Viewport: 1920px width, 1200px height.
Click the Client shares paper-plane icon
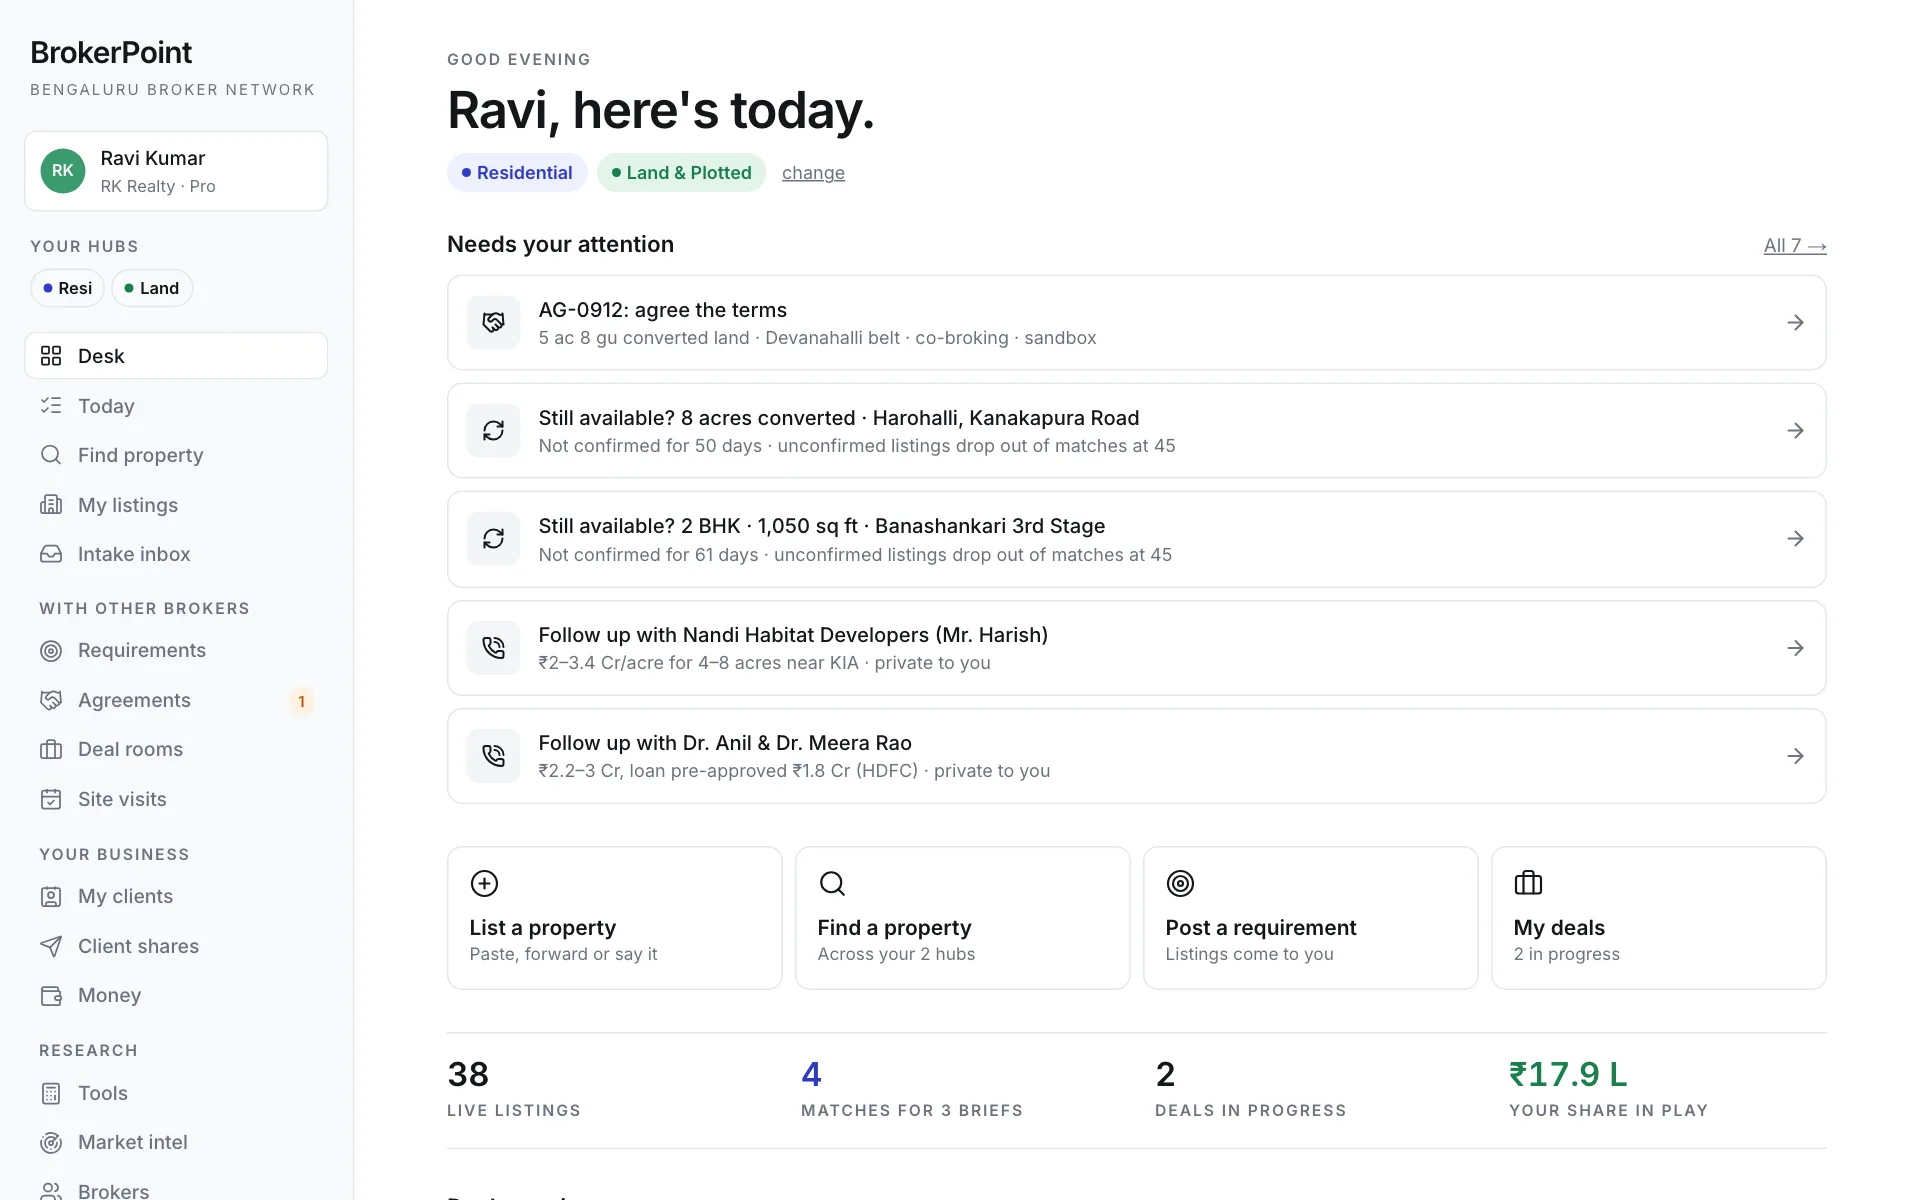click(51, 946)
